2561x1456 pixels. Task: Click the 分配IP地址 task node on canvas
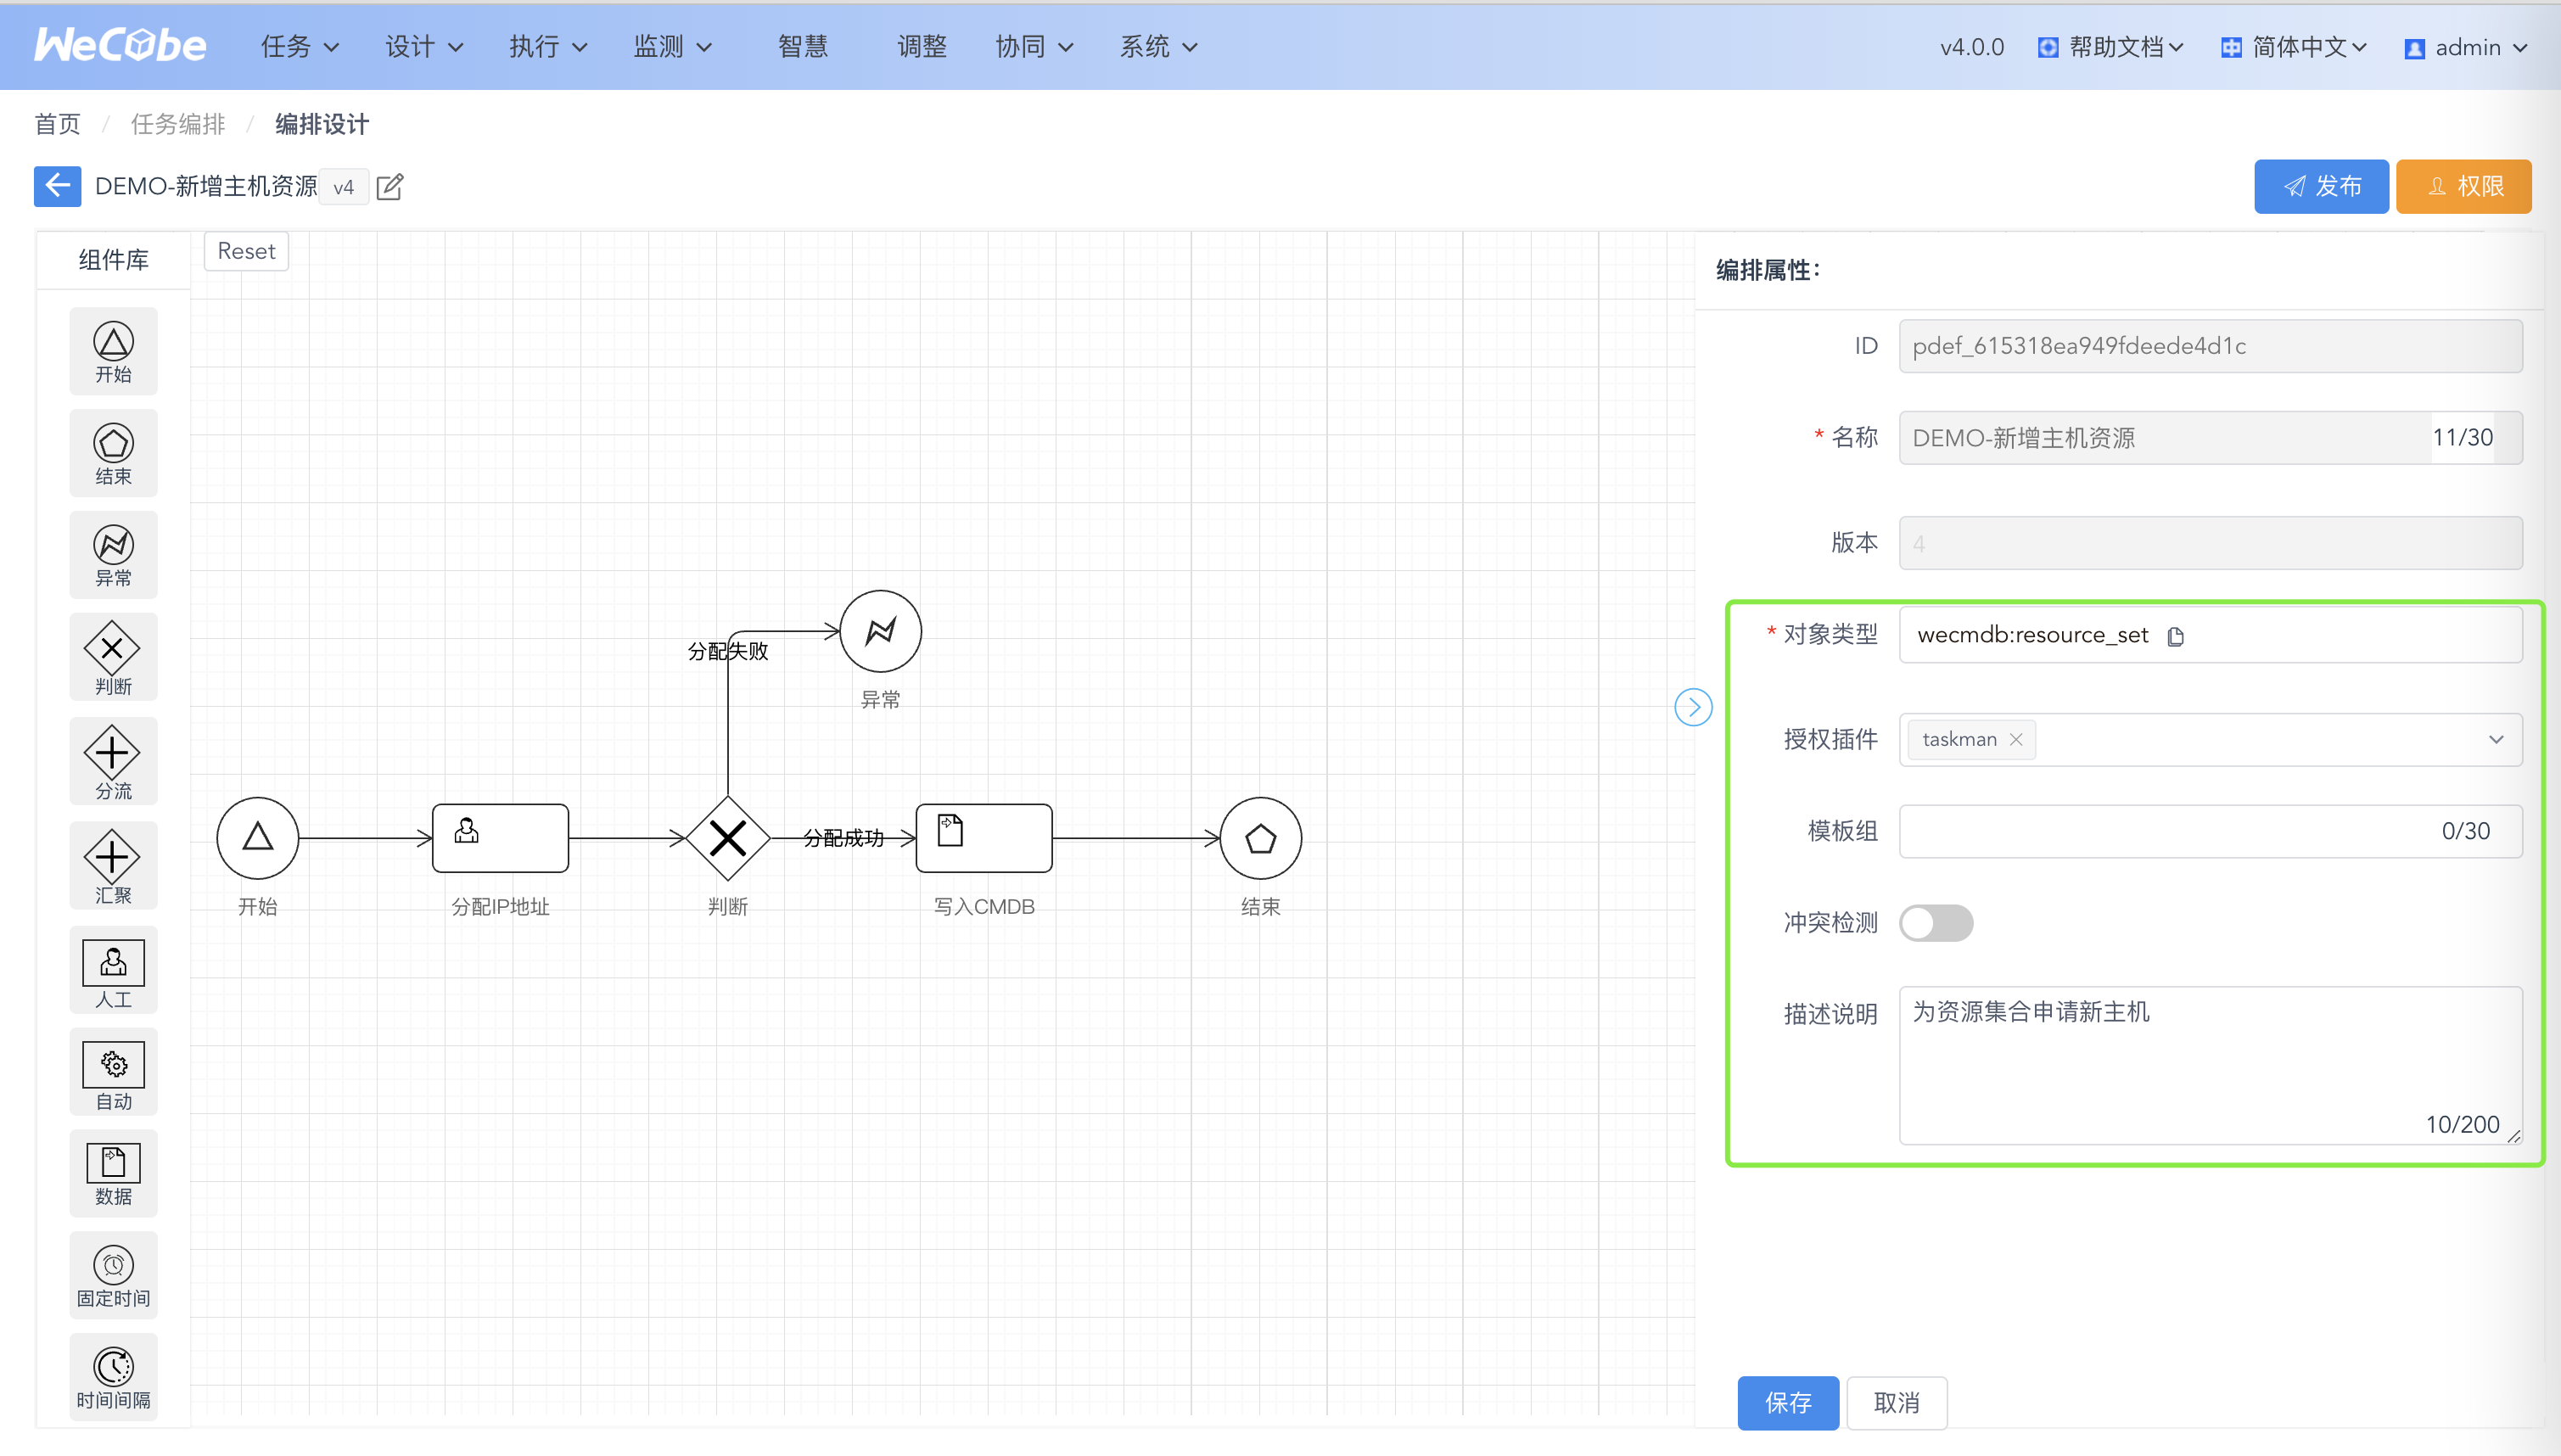click(500, 838)
